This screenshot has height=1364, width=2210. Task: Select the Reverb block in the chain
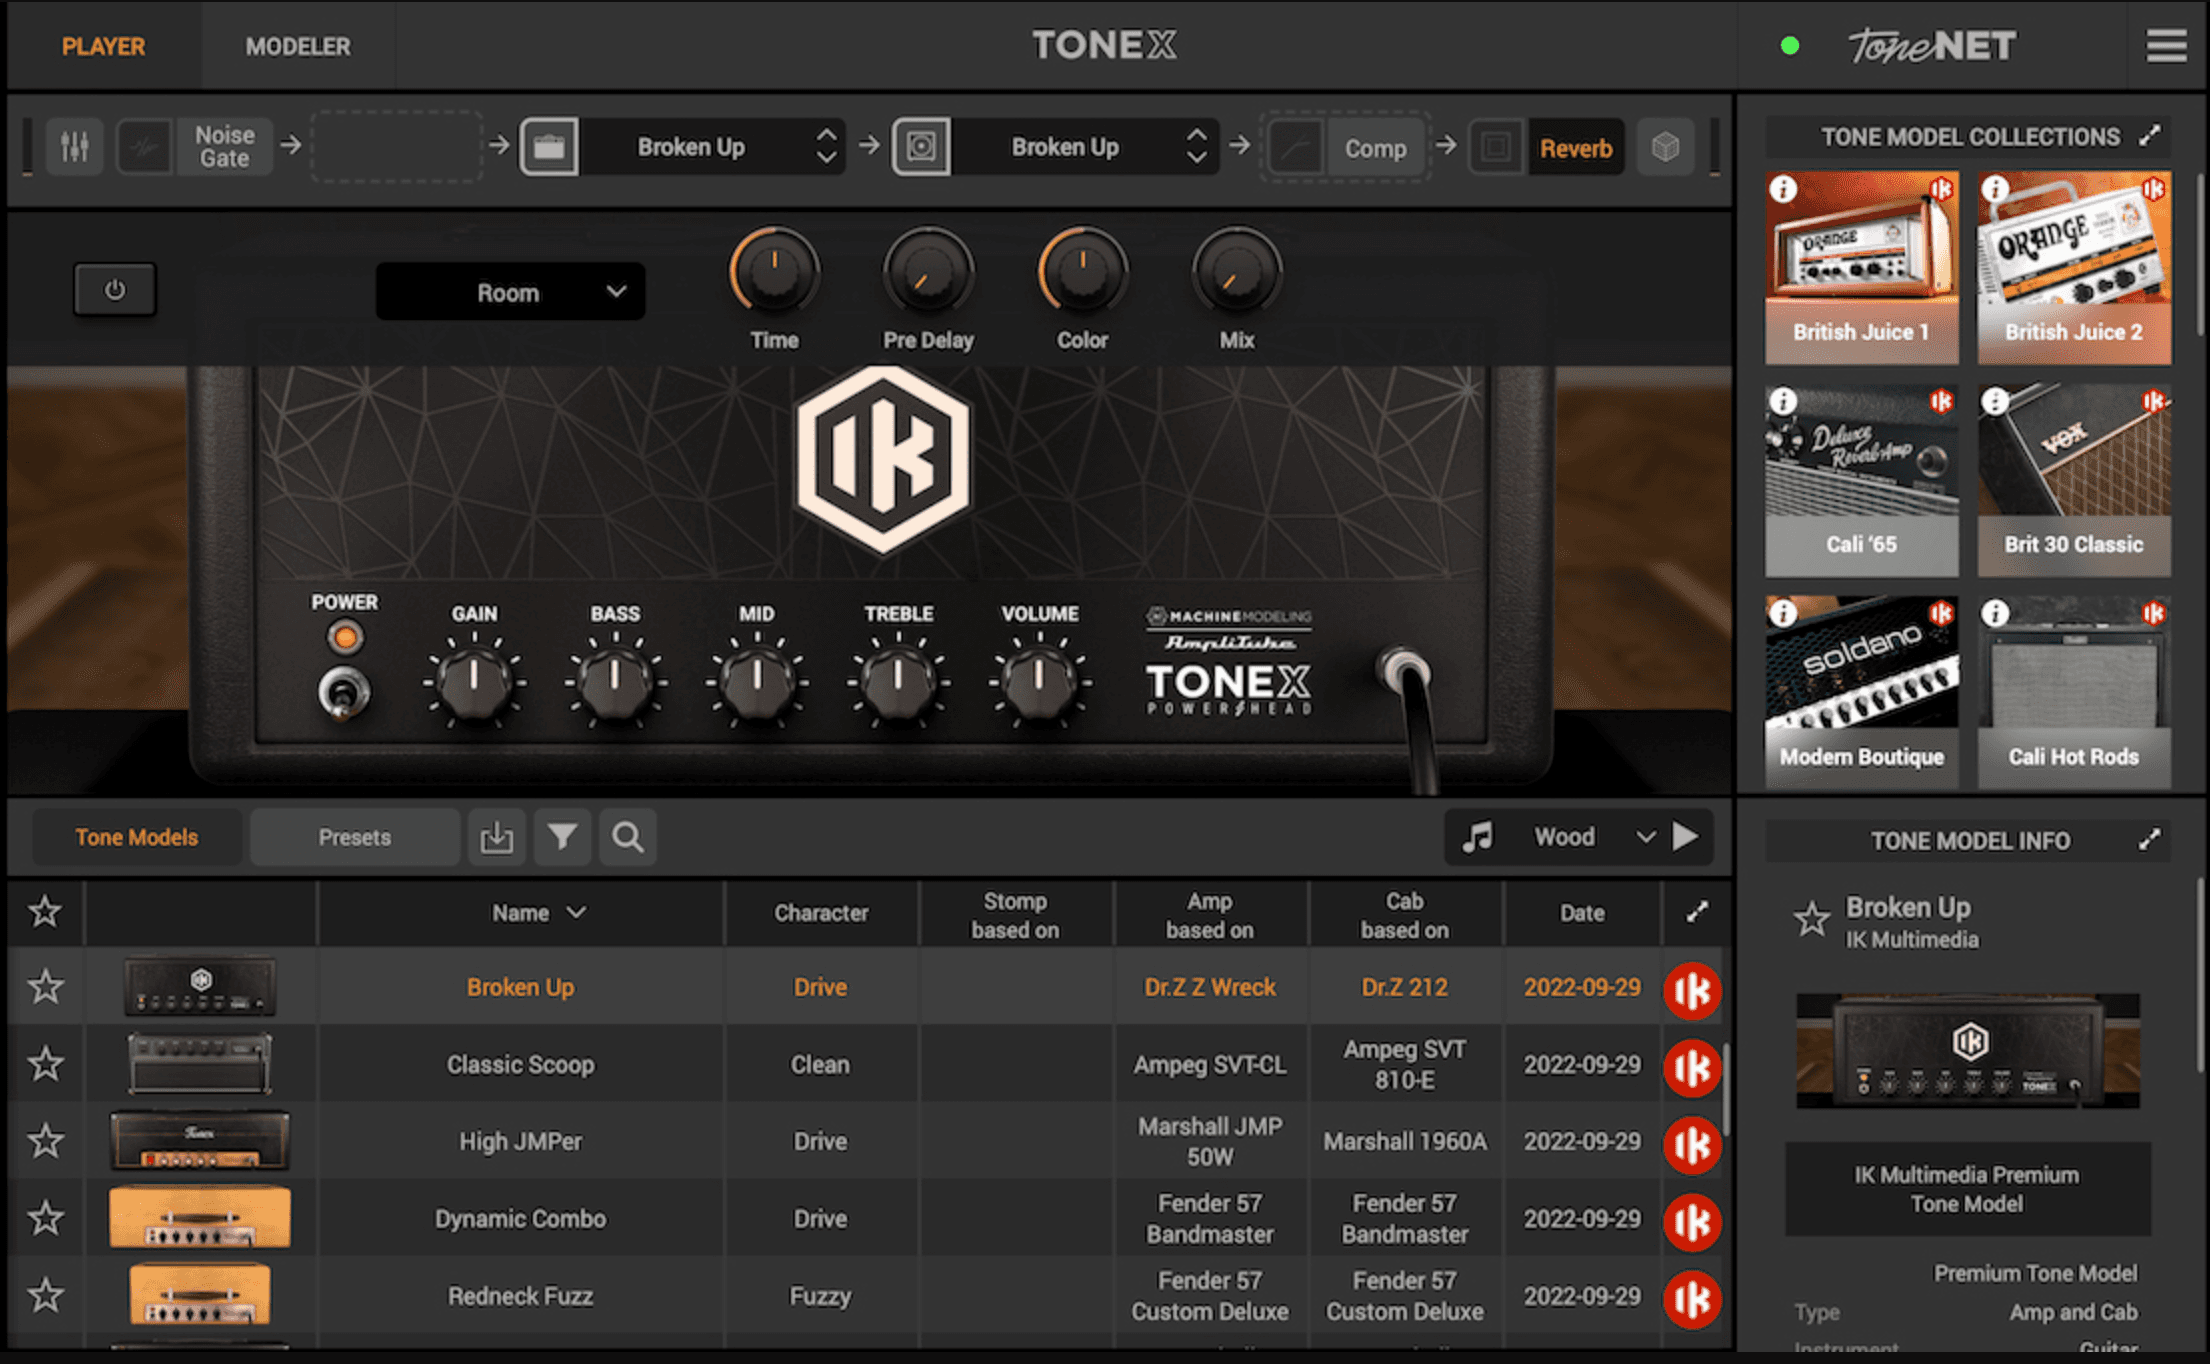pyautogui.click(x=1575, y=148)
